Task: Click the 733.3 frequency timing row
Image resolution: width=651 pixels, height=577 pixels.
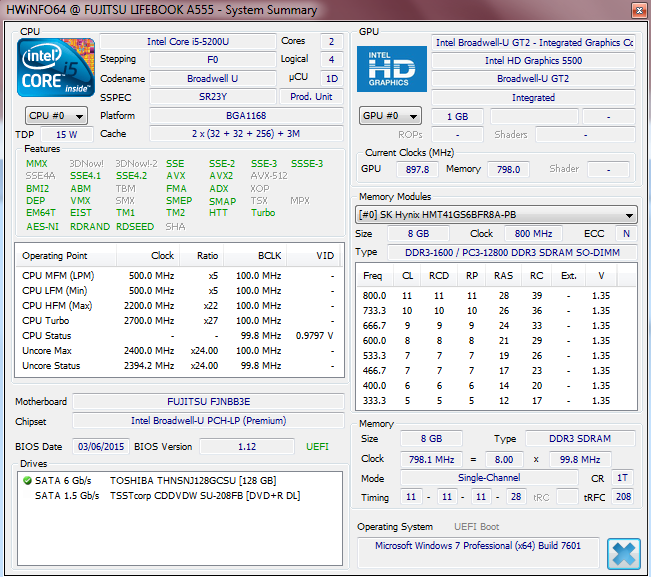Action: 496,311
